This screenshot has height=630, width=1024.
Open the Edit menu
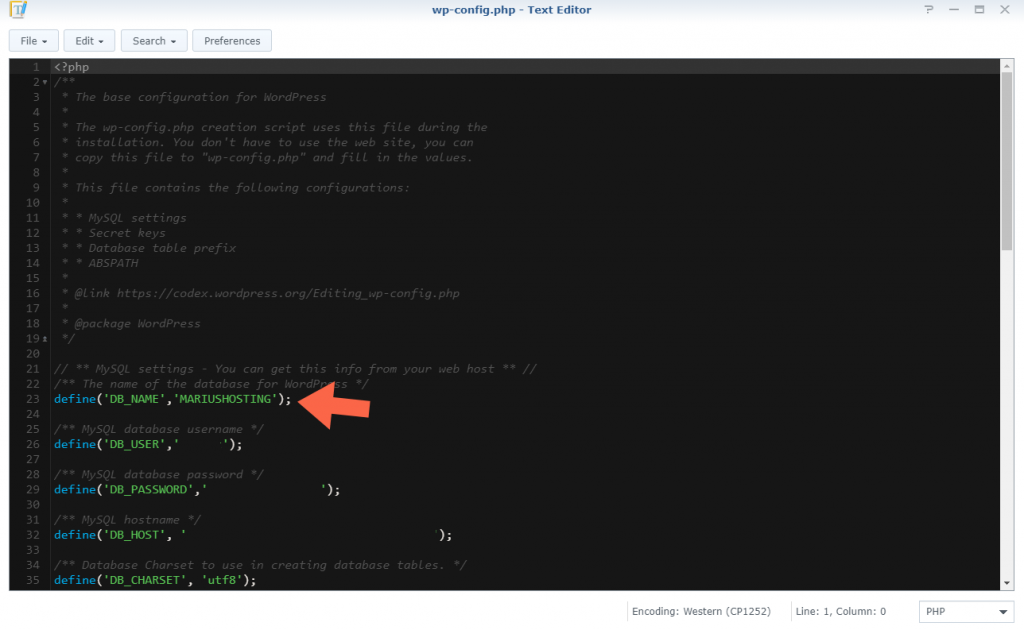pos(89,40)
